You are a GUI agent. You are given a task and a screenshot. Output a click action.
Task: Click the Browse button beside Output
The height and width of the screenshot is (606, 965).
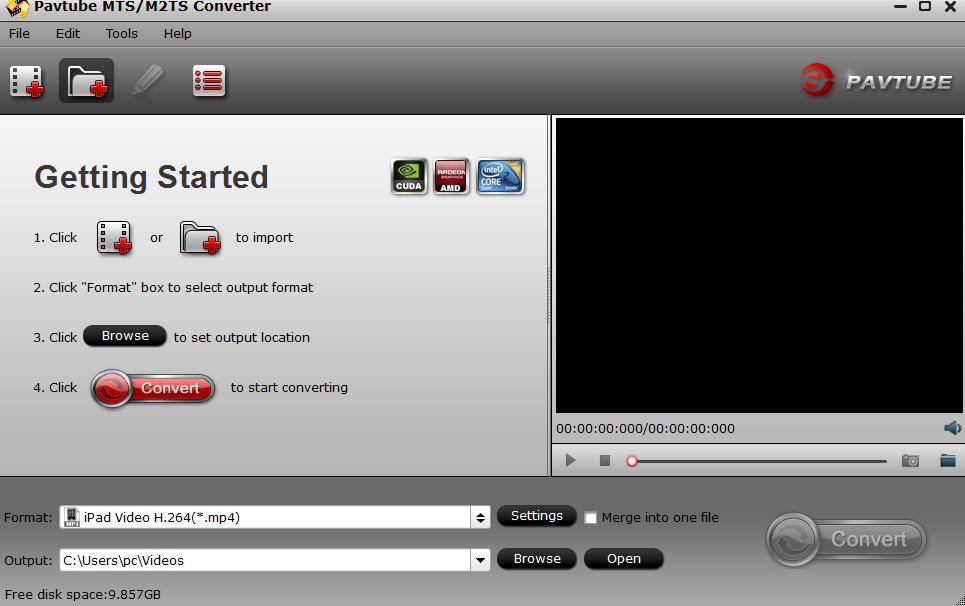[x=537, y=559]
